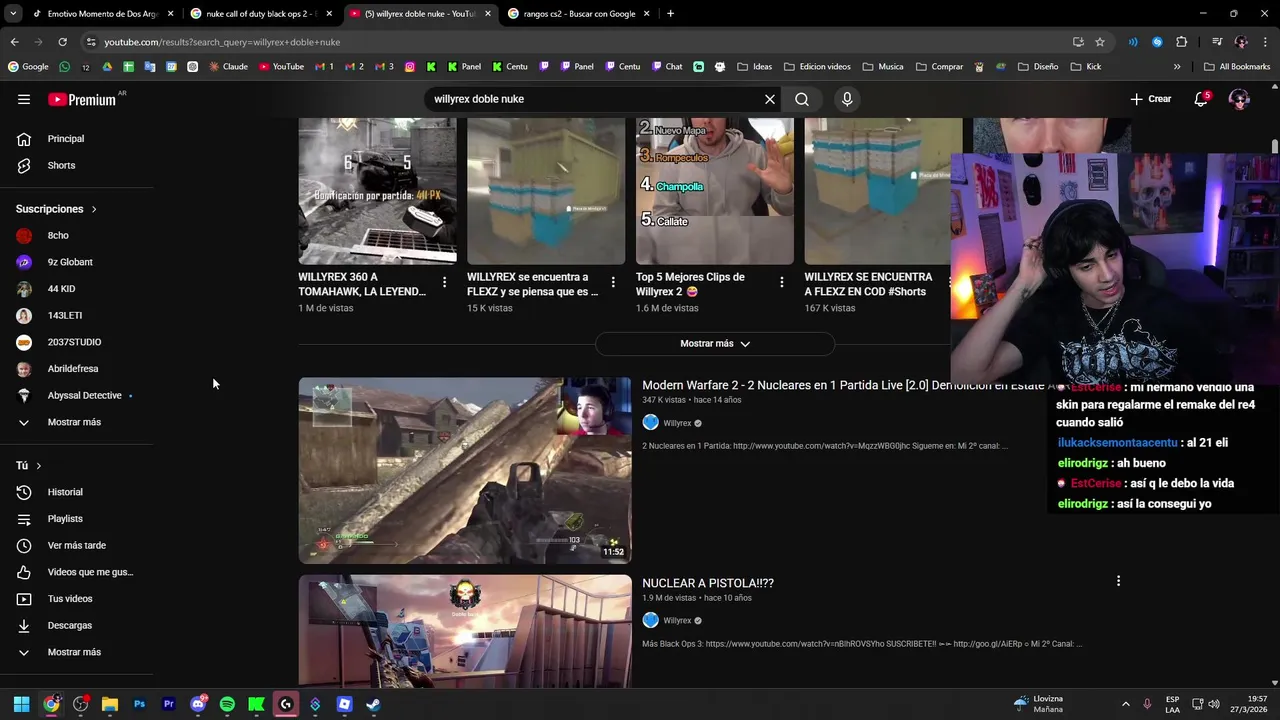Click the address bar URL
Image resolution: width=1280 pixels, height=720 pixels.
[x=222, y=42]
